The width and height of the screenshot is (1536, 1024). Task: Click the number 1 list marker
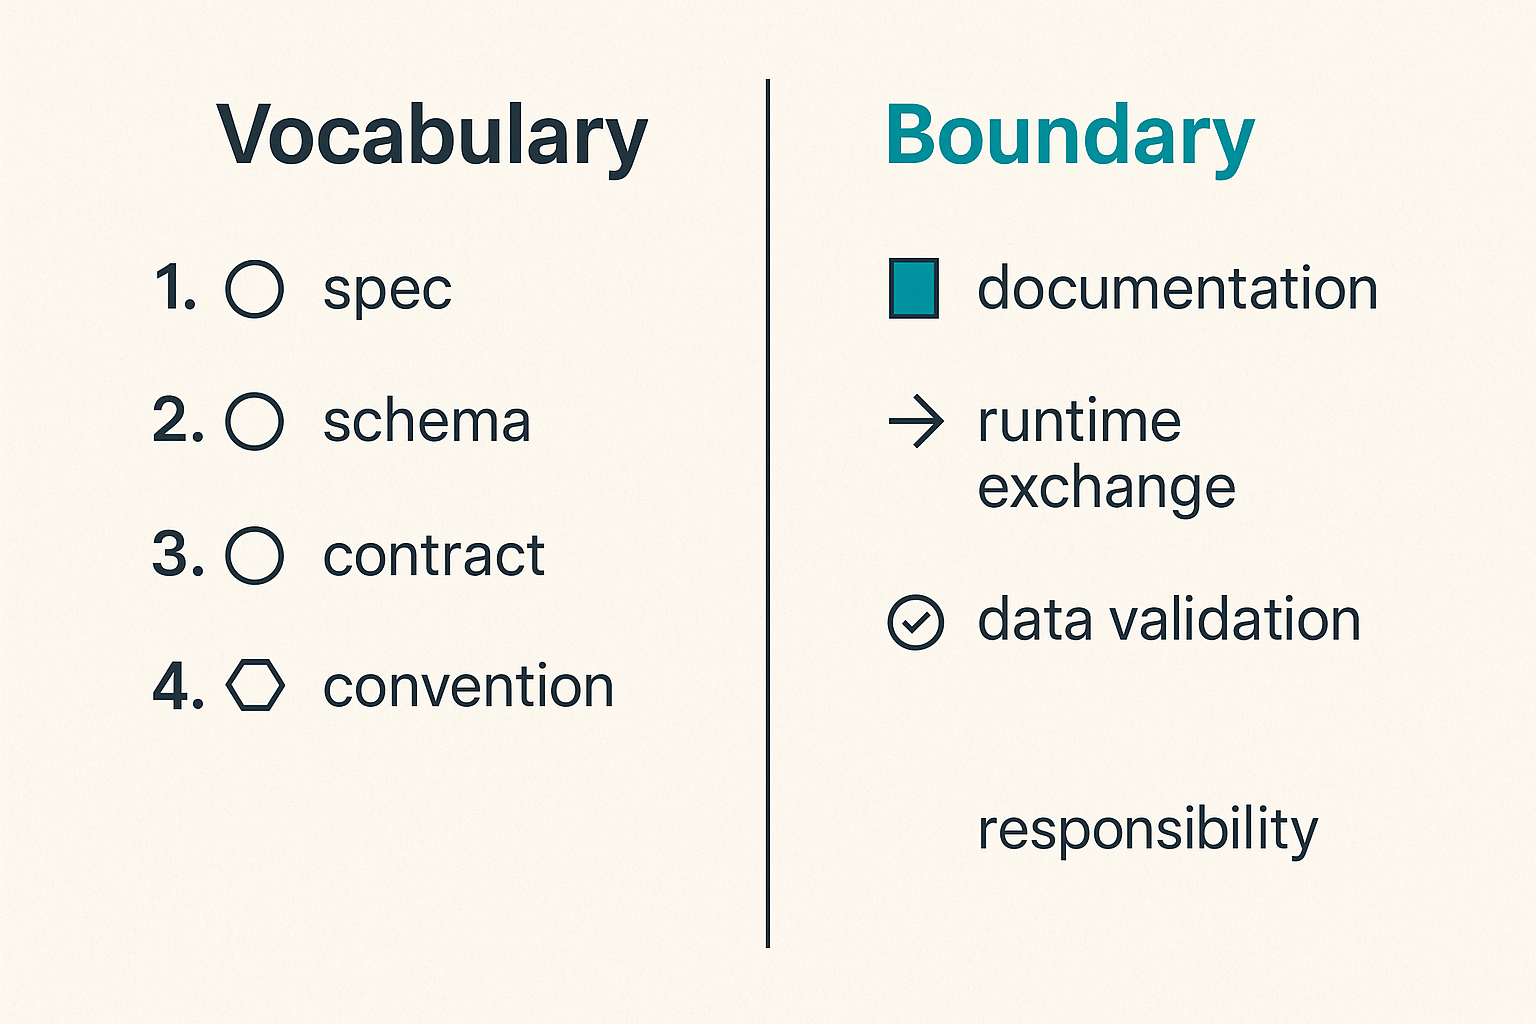(x=175, y=289)
